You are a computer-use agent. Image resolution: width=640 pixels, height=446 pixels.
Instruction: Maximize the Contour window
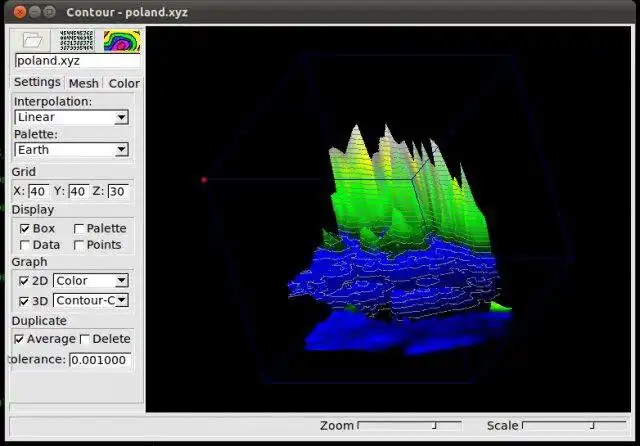pyautogui.click(x=49, y=12)
